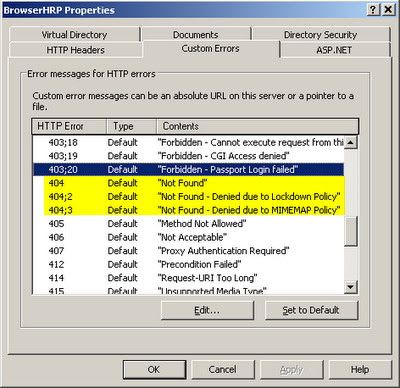
Task: Select the 415 Unsupported Media Type row
Action: (x=188, y=290)
